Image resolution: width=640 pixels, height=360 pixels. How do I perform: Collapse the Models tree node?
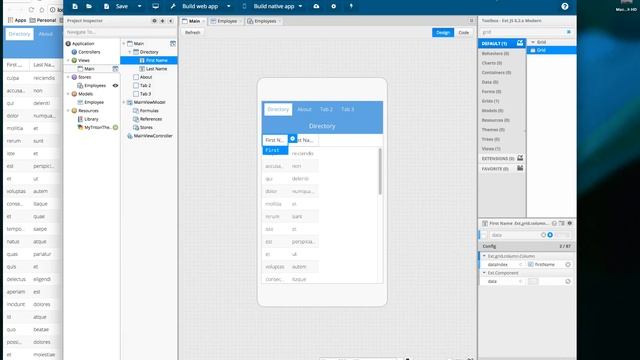pyautogui.click(x=68, y=94)
